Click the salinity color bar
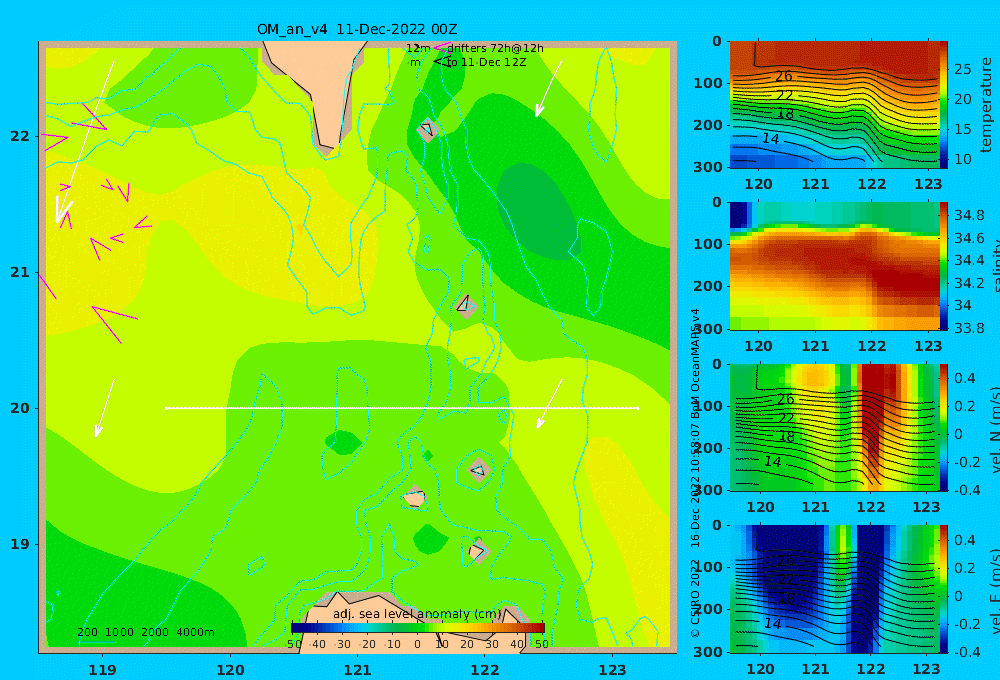The width and height of the screenshot is (1000, 680). pyautogui.click(x=944, y=266)
